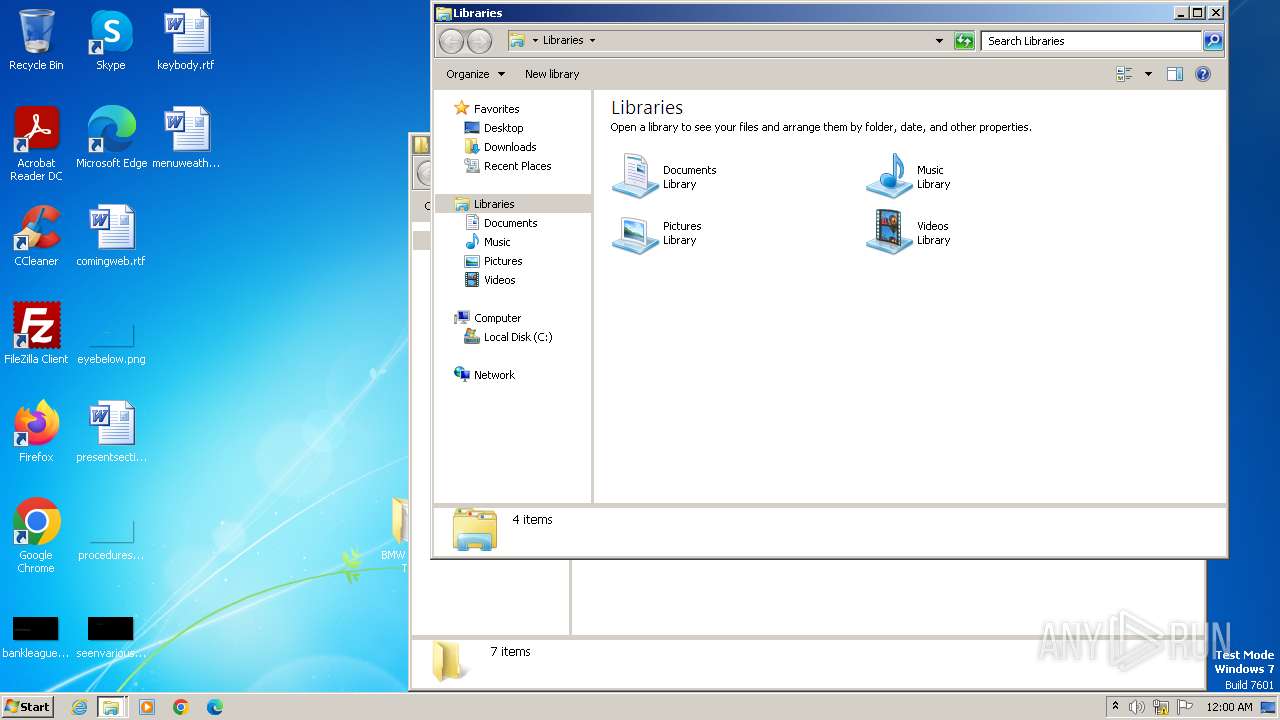Select the seenvarious file on desktop
1280x720 pixels.
tap(111, 637)
